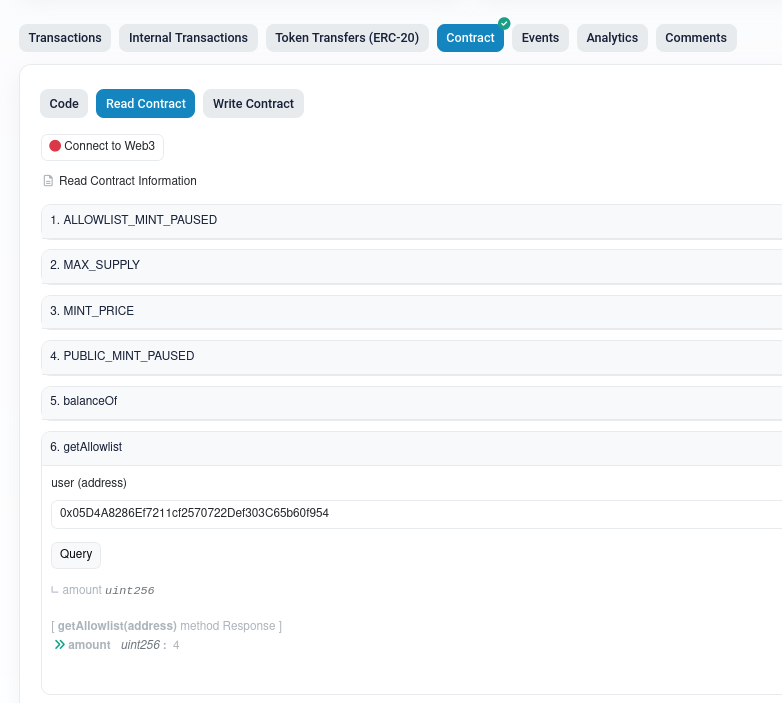Switch to Internal Transactions tab
The width and height of the screenshot is (782, 703).
pyautogui.click(x=188, y=38)
